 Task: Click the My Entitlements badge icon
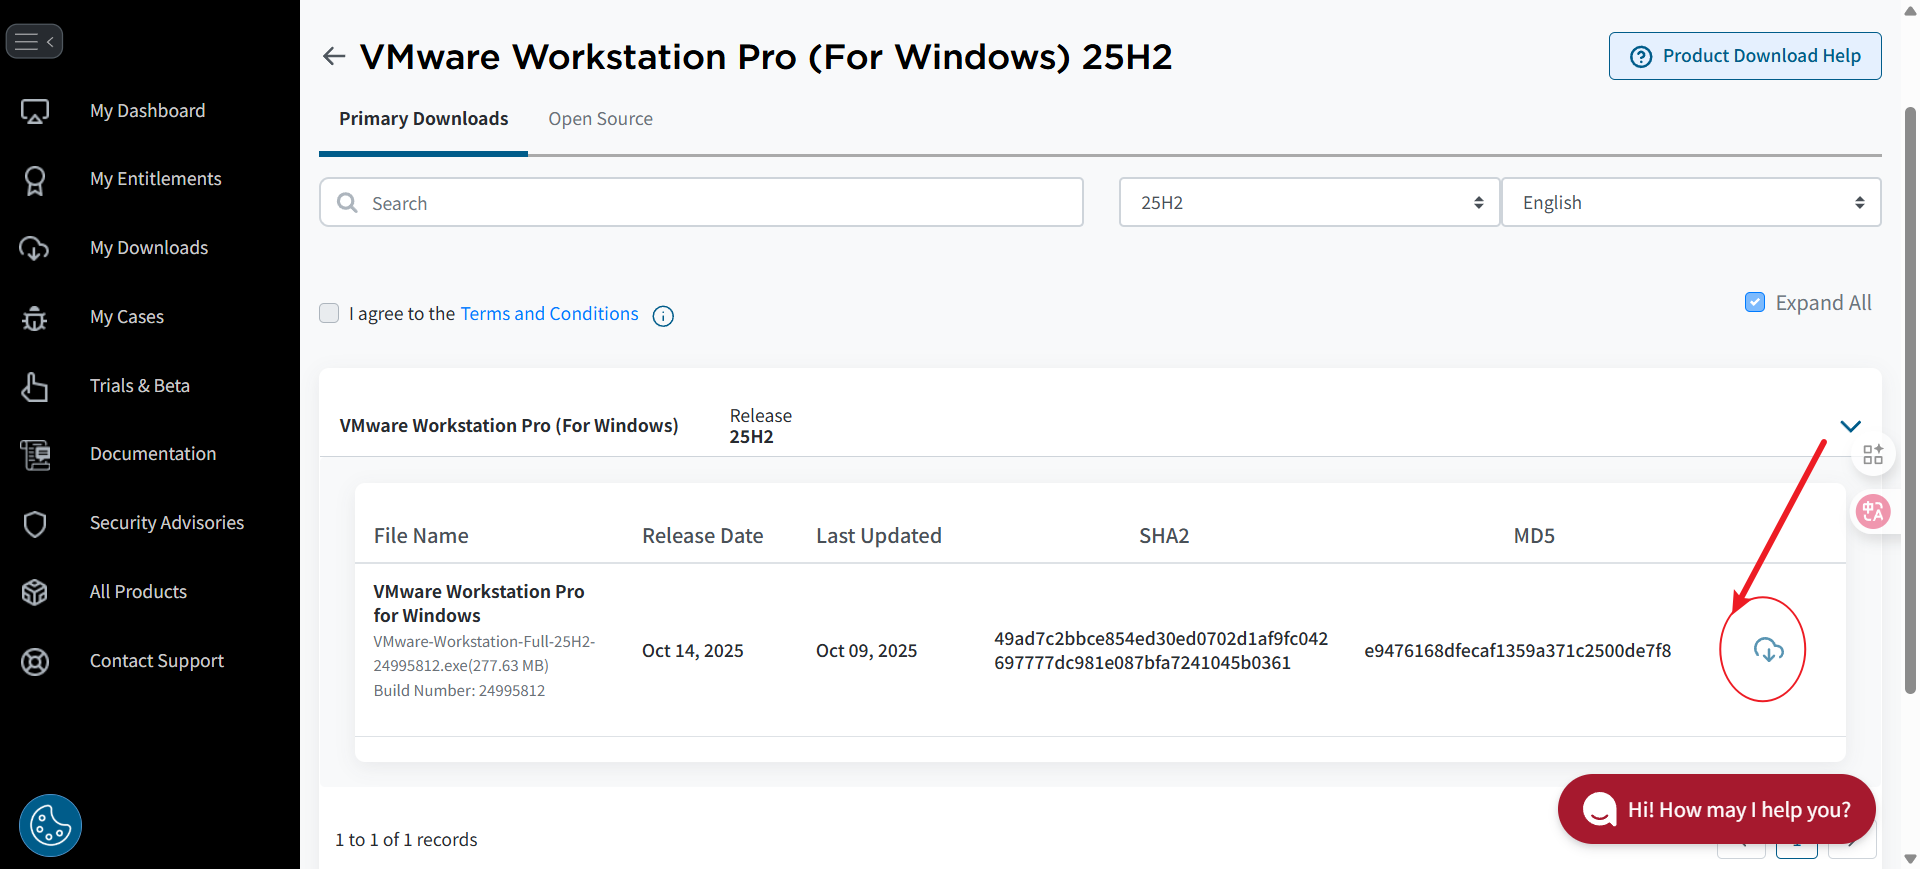click(x=35, y=180)
